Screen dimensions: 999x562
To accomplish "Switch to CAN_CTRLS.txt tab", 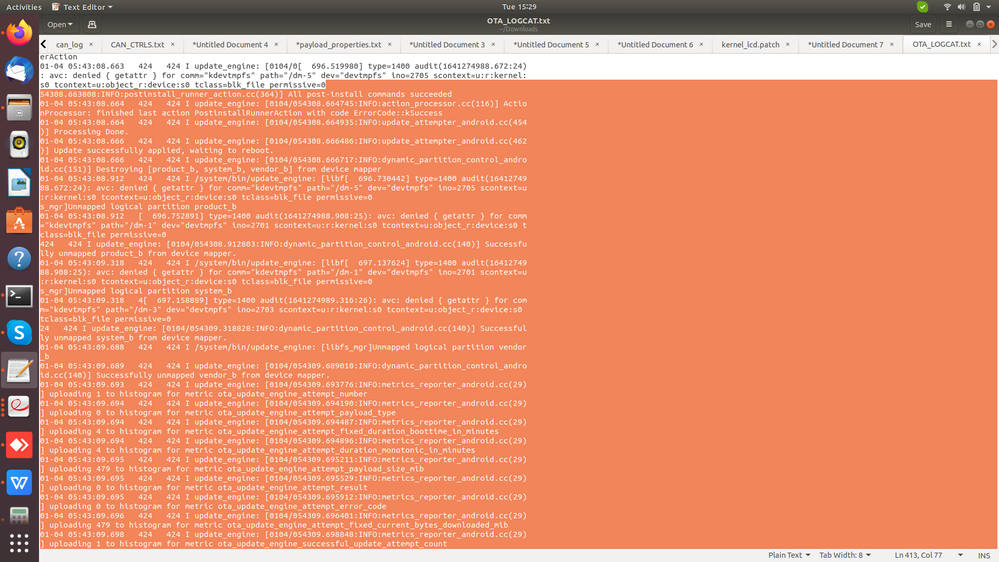I will 137,45.
